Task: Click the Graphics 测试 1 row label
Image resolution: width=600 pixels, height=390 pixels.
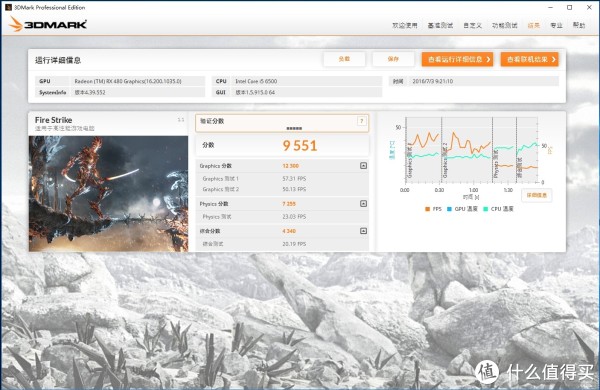Action: [x=220, y=179]
